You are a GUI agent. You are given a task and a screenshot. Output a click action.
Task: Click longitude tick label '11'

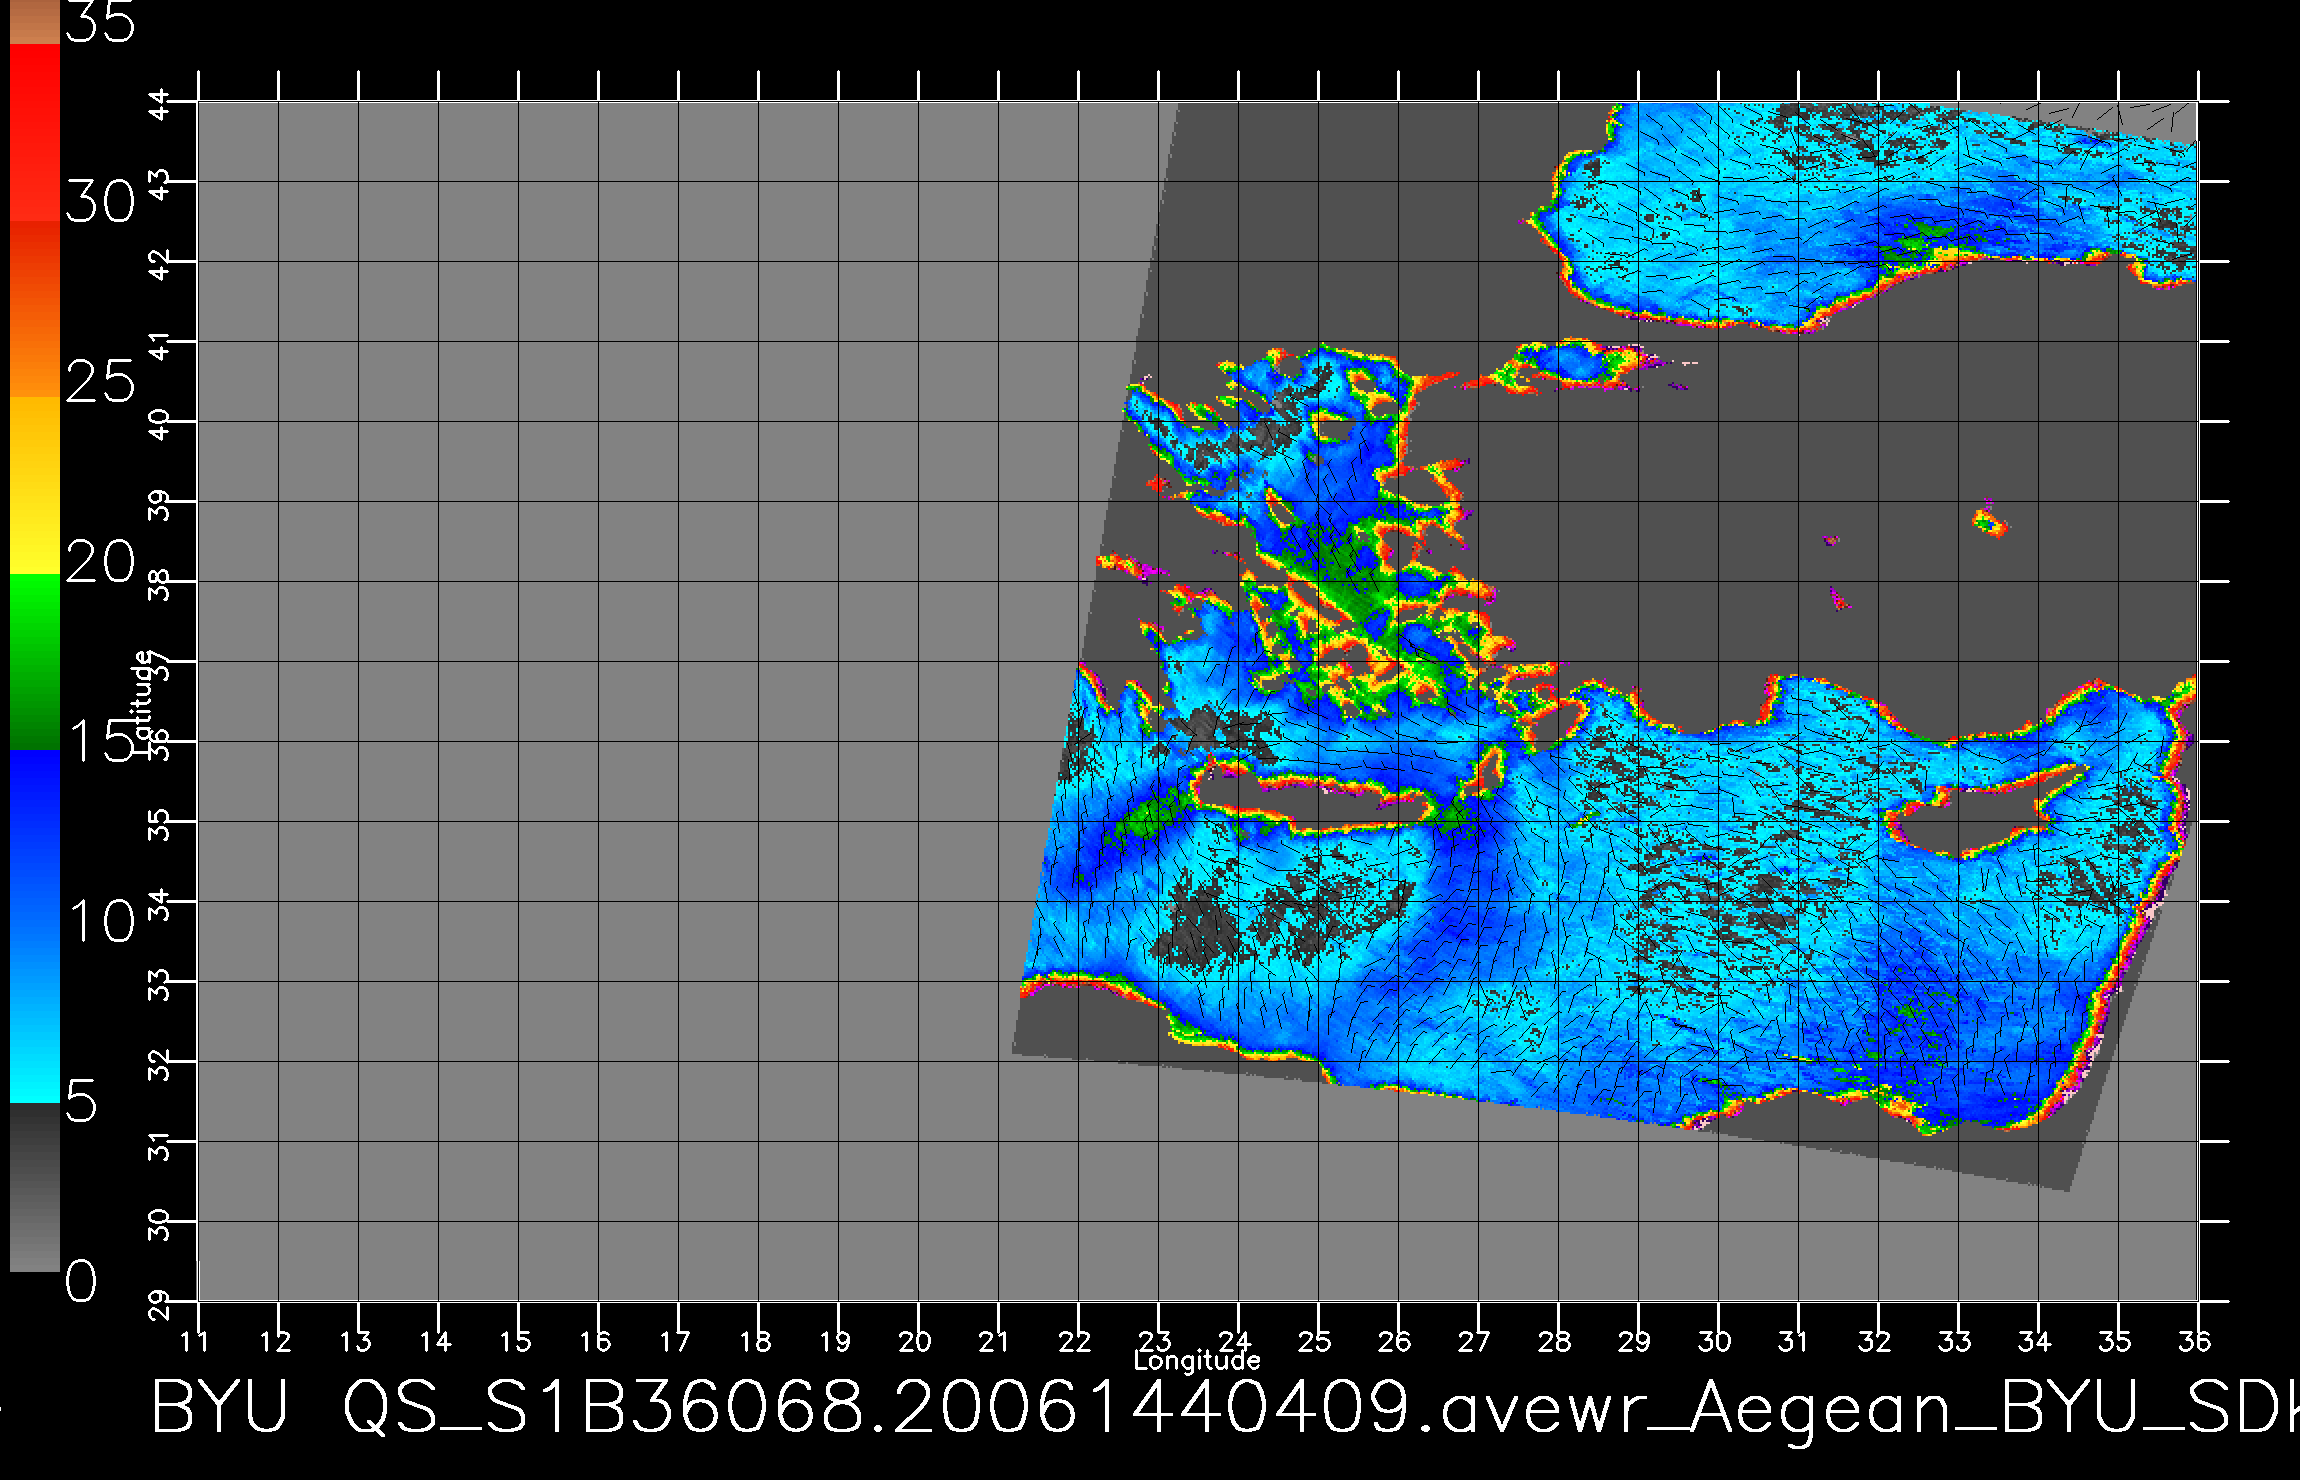tap(196, 1341)
